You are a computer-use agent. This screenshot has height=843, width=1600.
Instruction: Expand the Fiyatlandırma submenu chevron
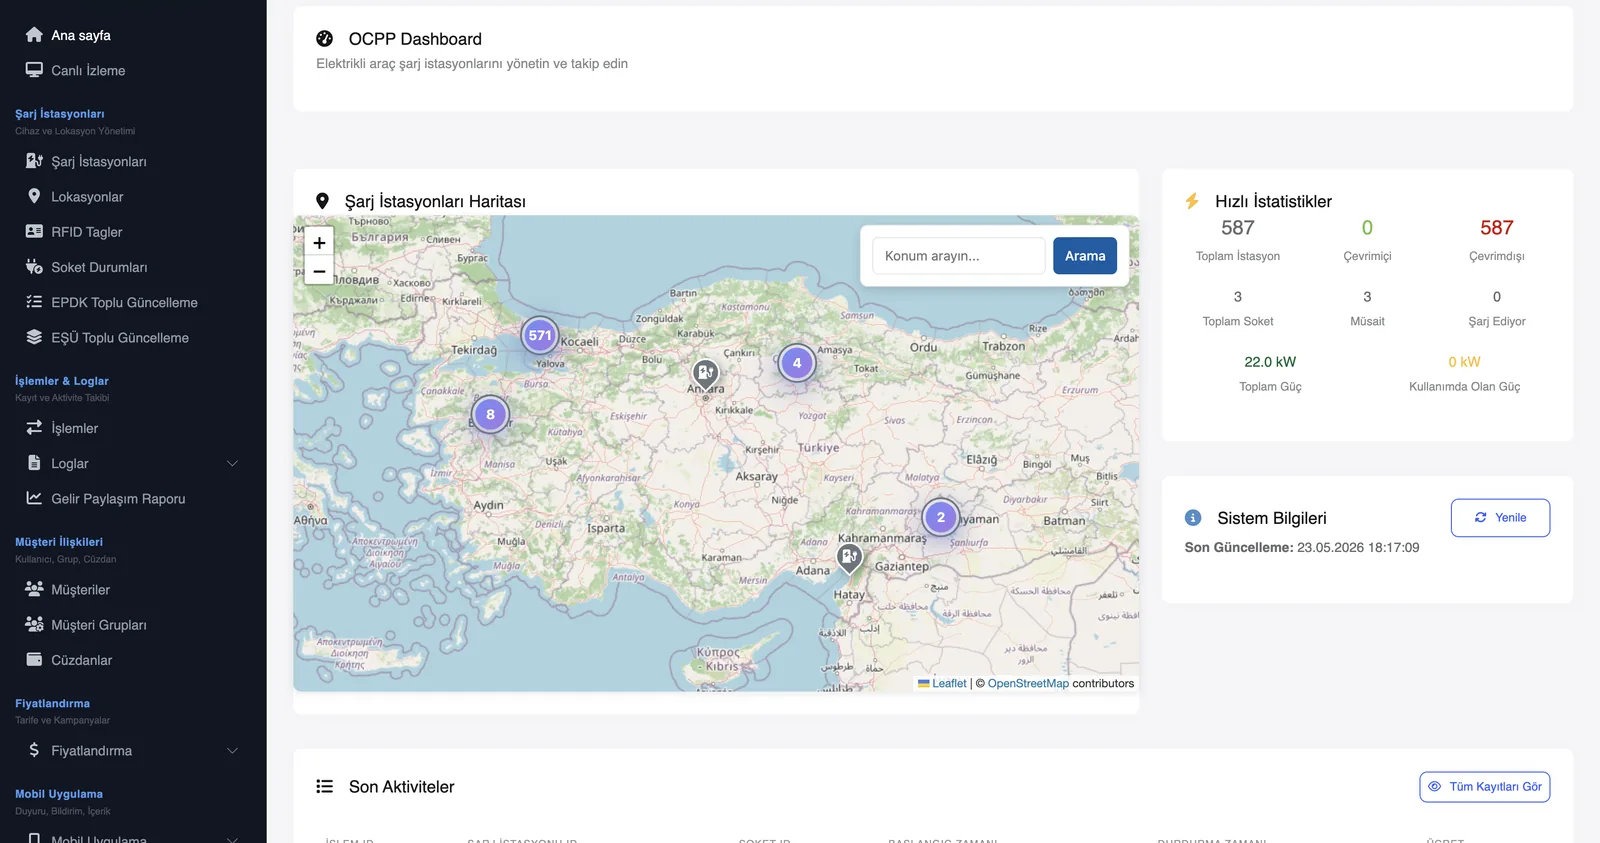(x=232, y=751)
